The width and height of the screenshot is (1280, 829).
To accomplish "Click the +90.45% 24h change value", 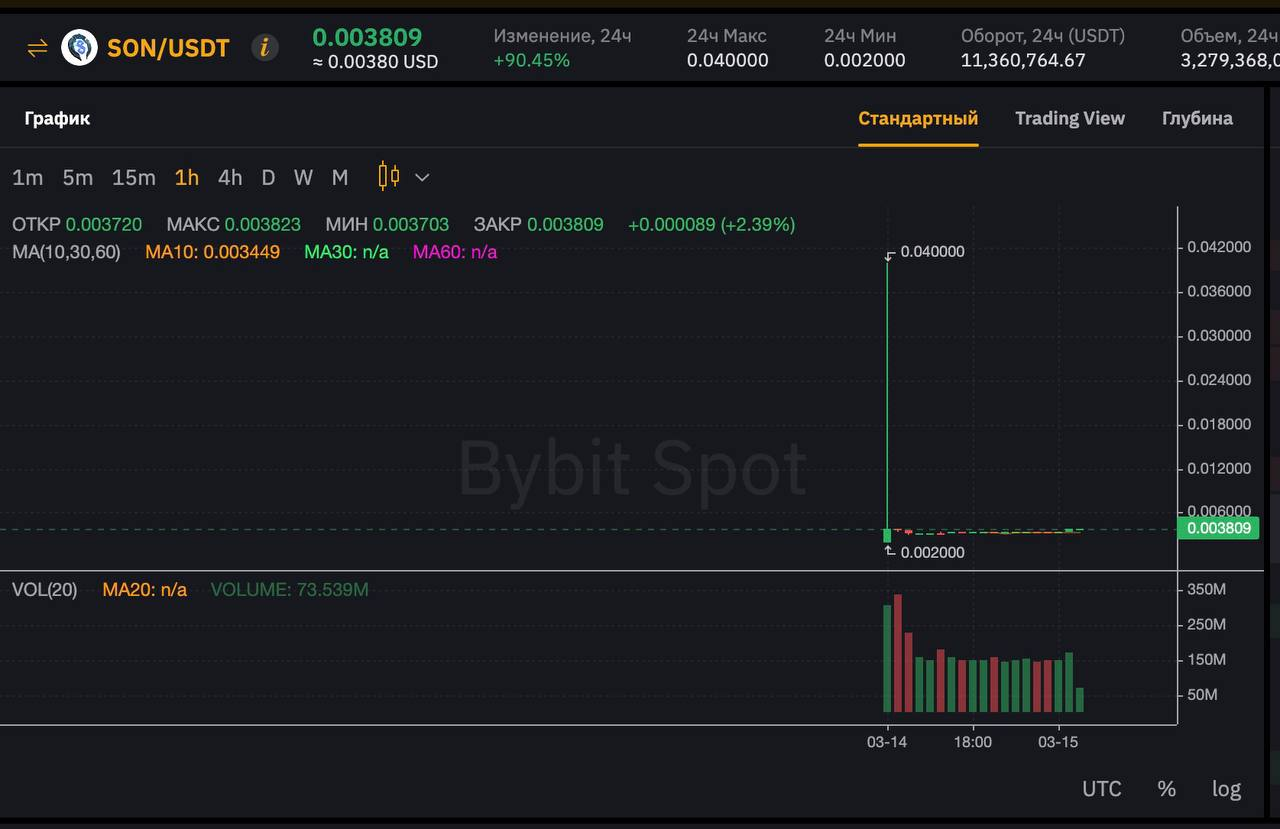I will 532,61.
